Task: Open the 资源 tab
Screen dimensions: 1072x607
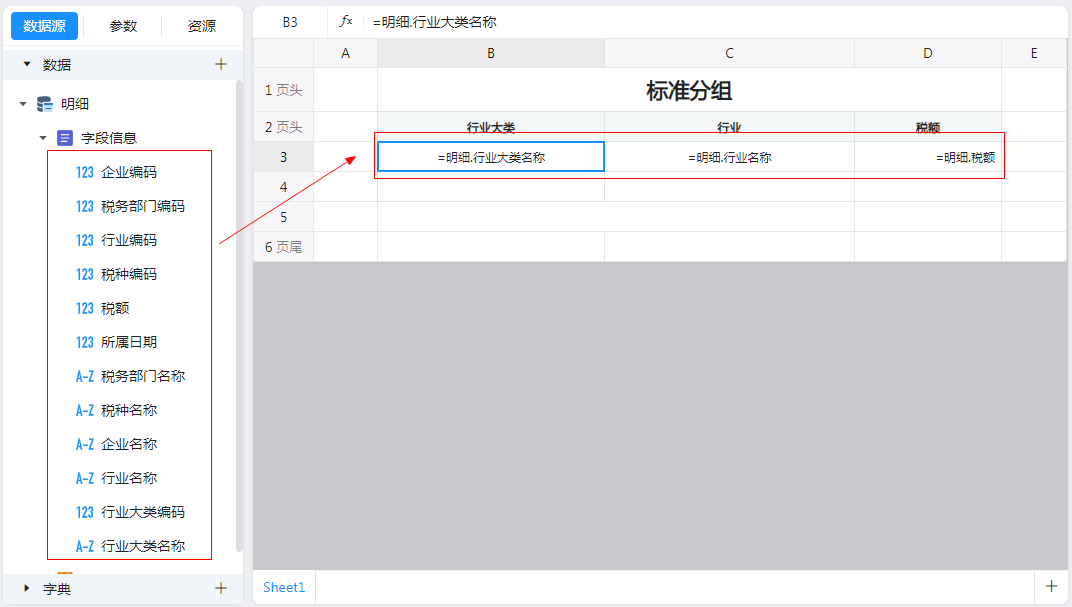Action: (202, 26)
